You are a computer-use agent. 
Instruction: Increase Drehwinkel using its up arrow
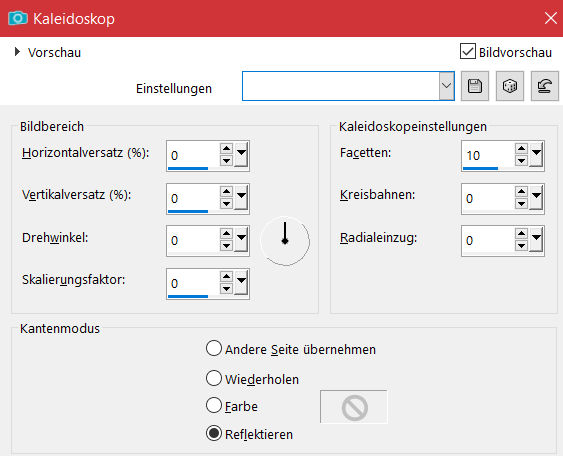[x=226, y=234]
